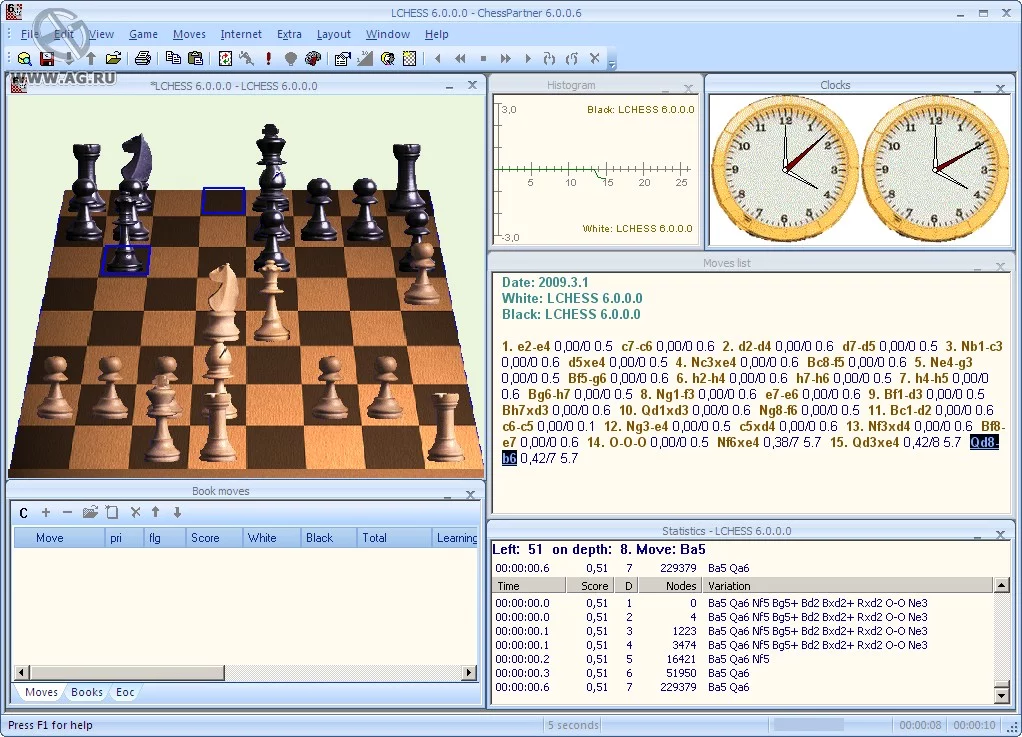
Task: Select the highlighted move Qd8-b6 in Moves list
Action: [x=984, y=442]
